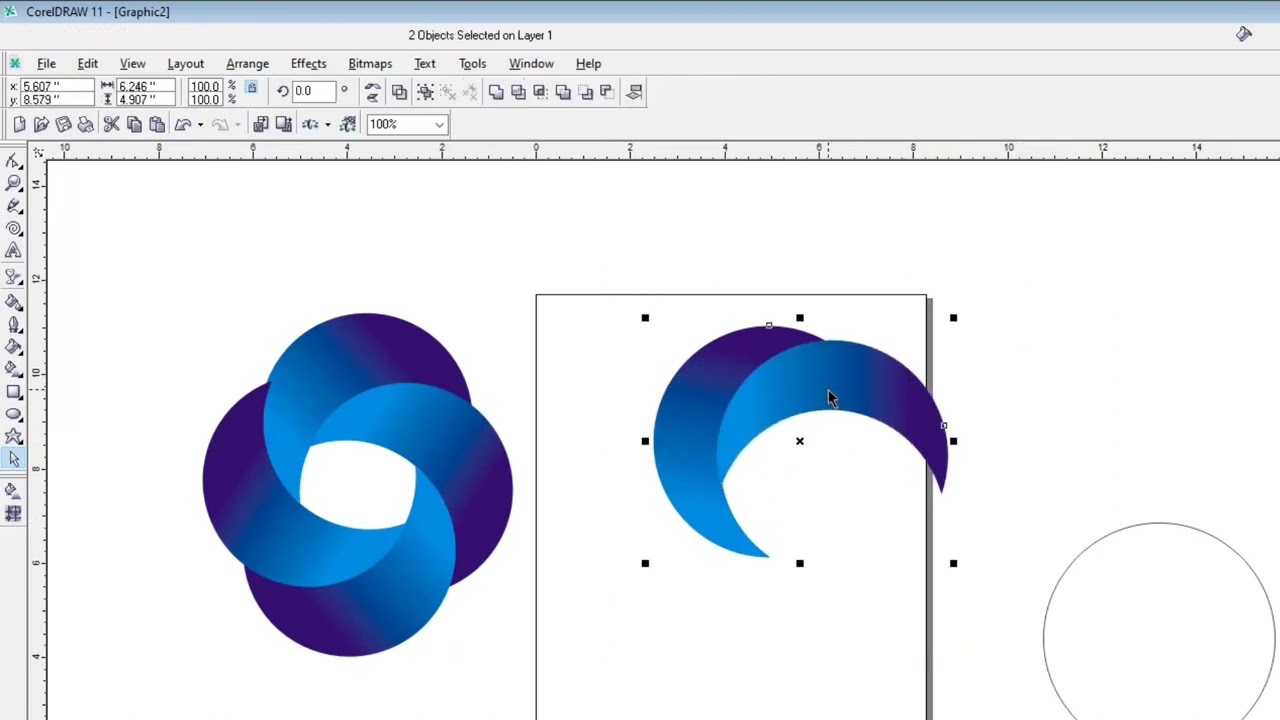Click the Simplify shaping icon

[x=563, y=92]
